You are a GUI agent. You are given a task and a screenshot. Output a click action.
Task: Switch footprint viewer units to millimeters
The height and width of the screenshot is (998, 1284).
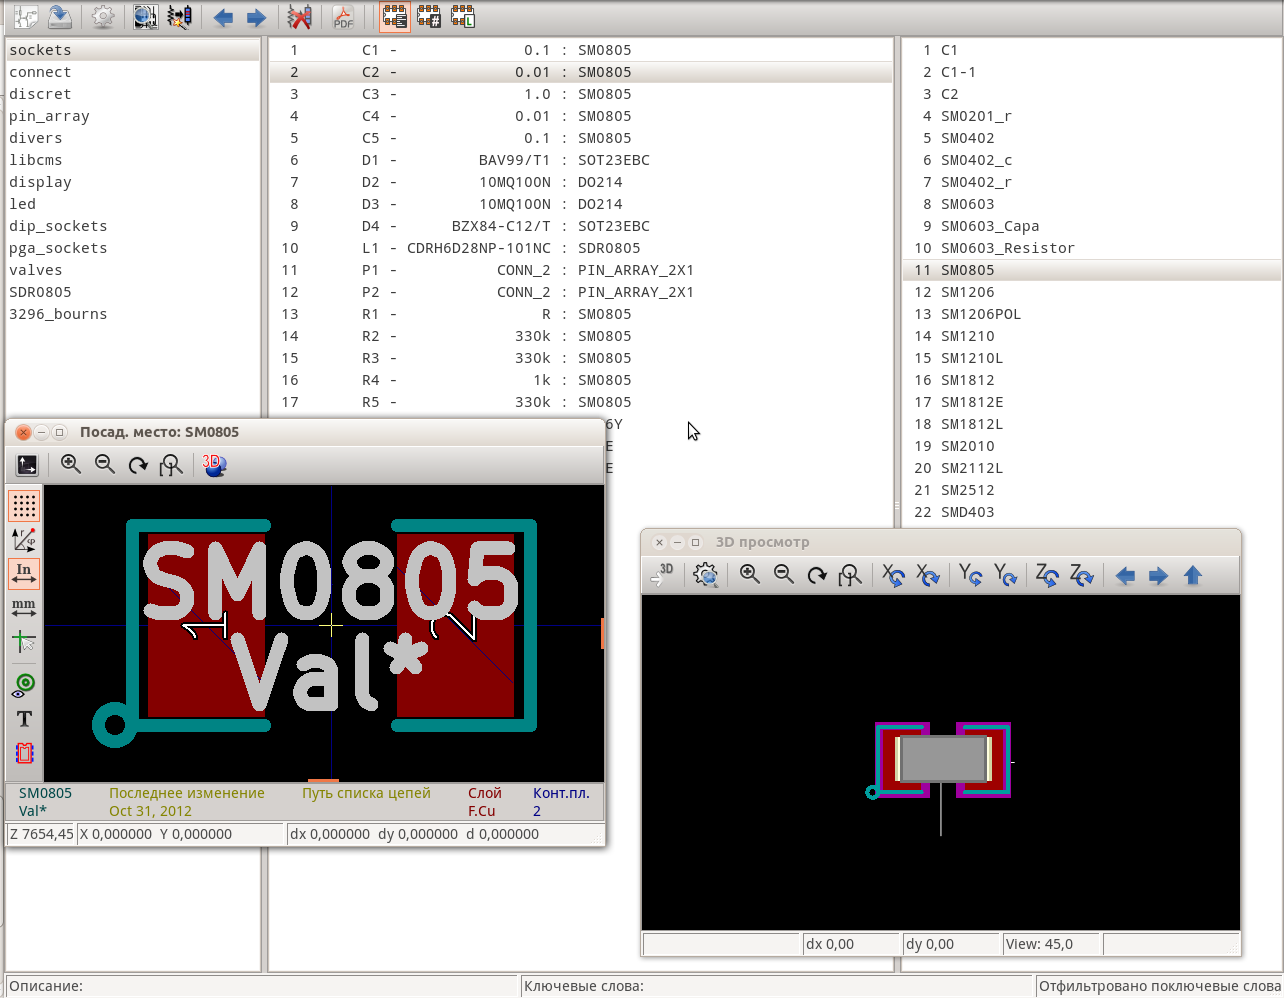click(23, 606)
